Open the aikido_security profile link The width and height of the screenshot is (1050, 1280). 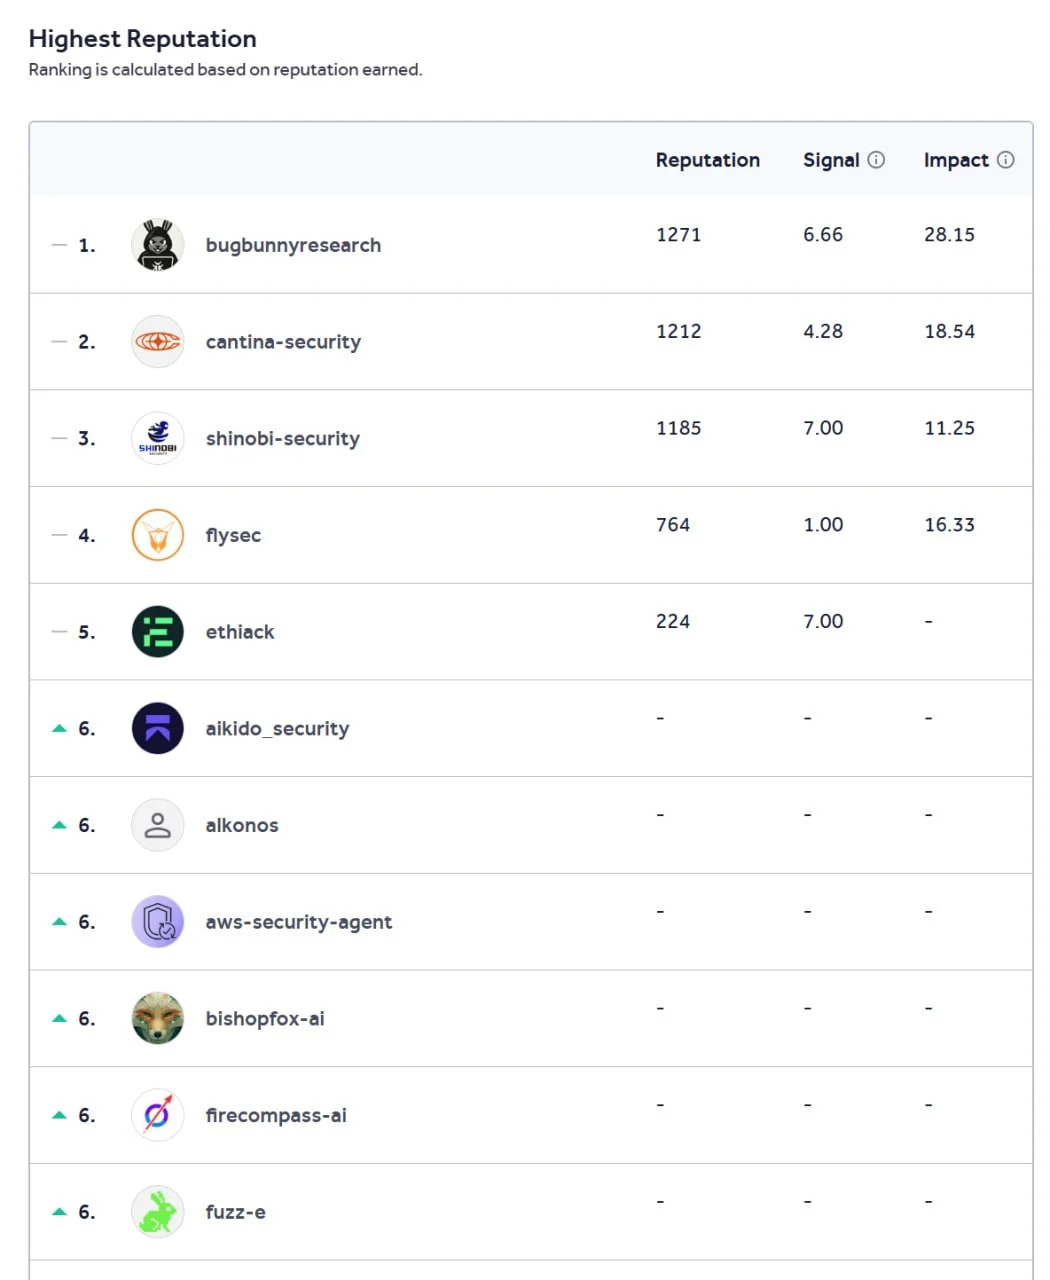tap(277, 729)
